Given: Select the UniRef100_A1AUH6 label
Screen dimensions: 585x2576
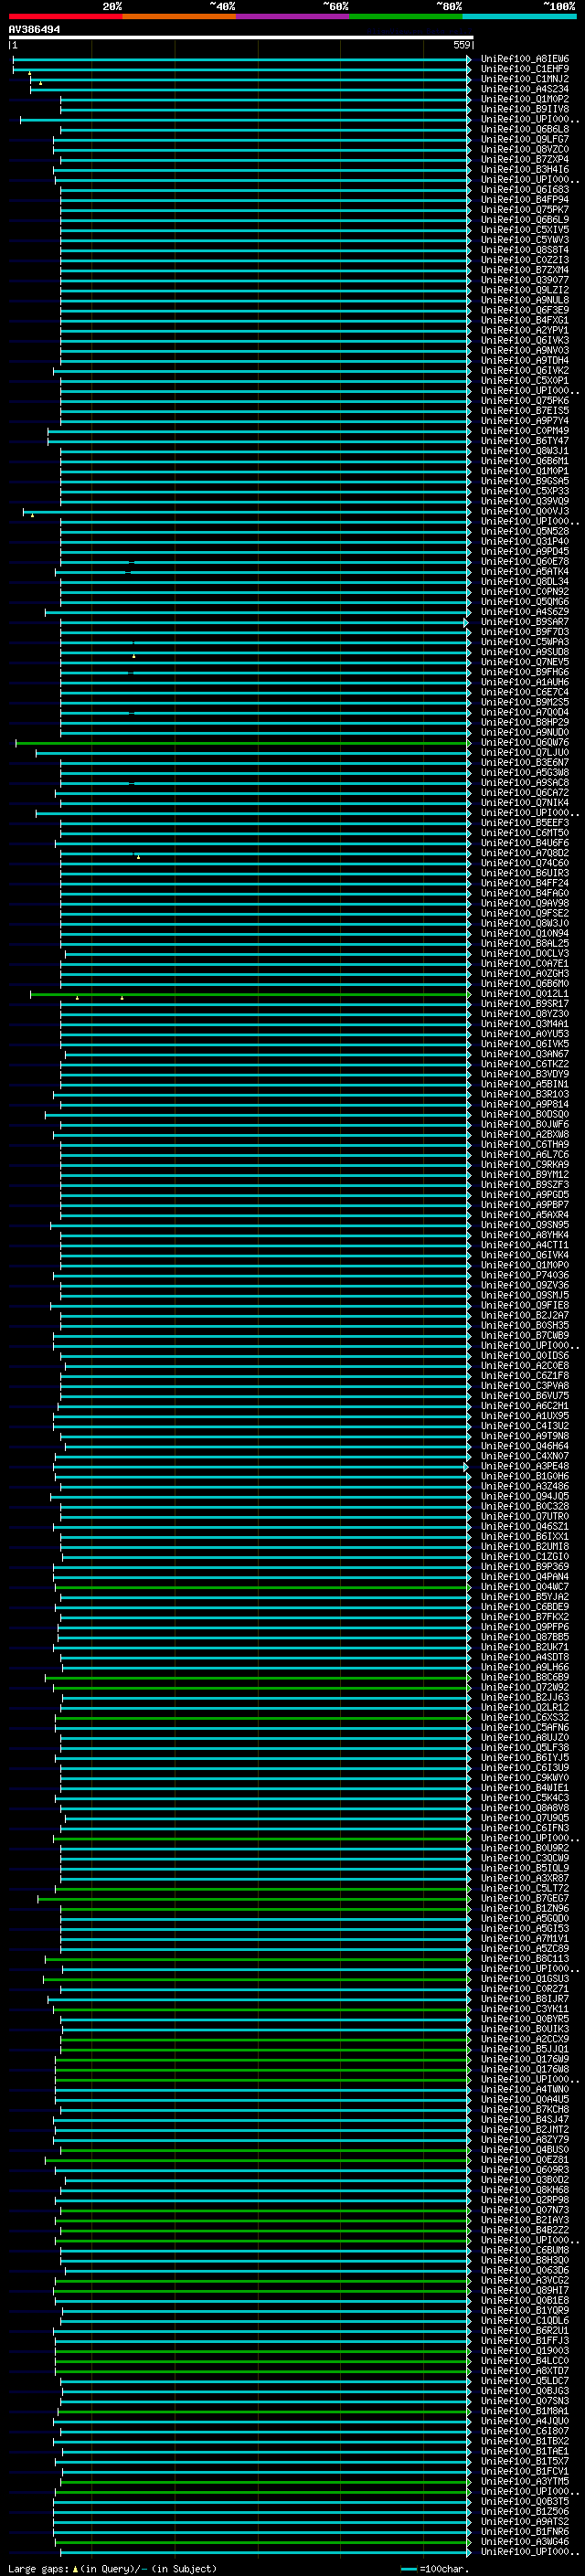Looking at the screenshot, I should 524,682.
